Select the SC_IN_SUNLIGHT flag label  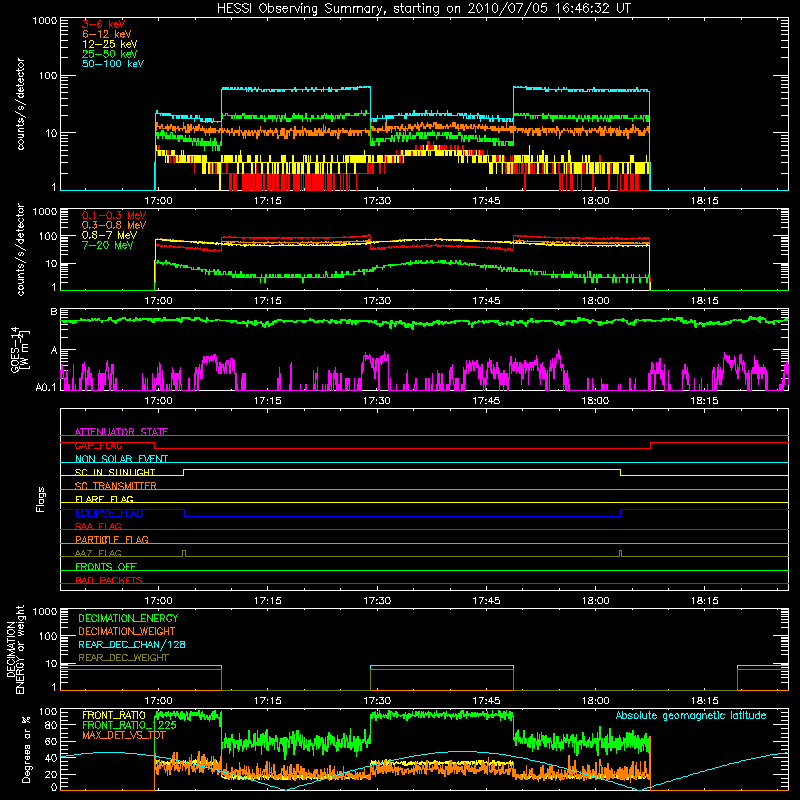point(115,472)
